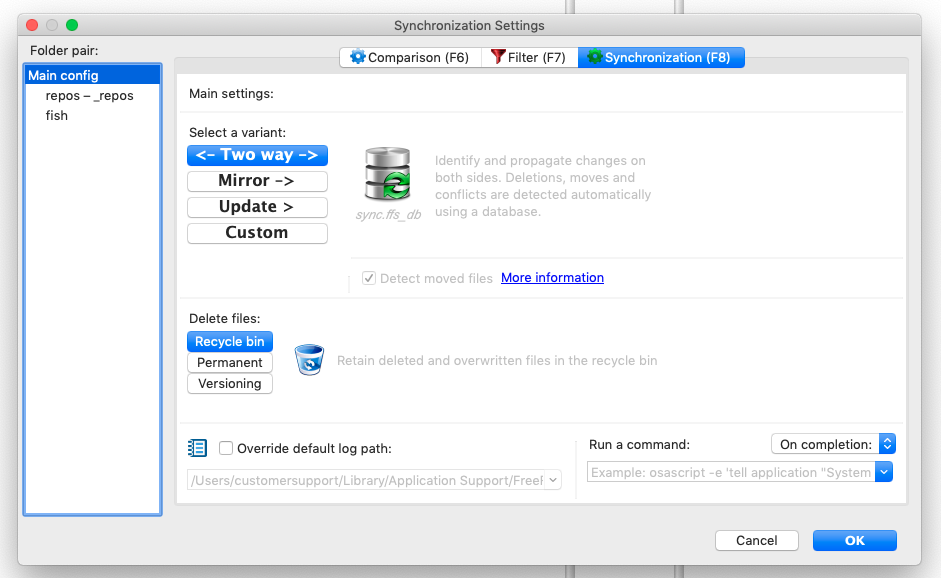Expand the log path history dropdown
The image size is (941, 578).
click(x=553, y=480)
